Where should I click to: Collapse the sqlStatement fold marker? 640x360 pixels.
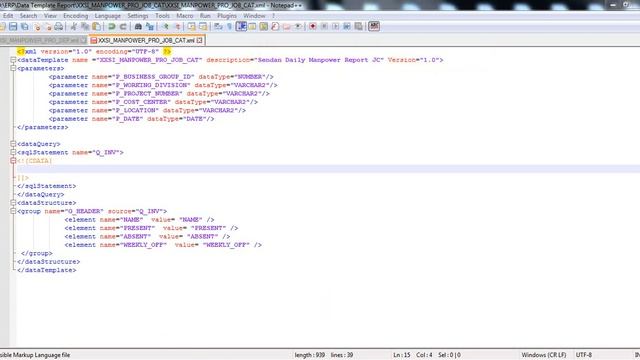13,152
